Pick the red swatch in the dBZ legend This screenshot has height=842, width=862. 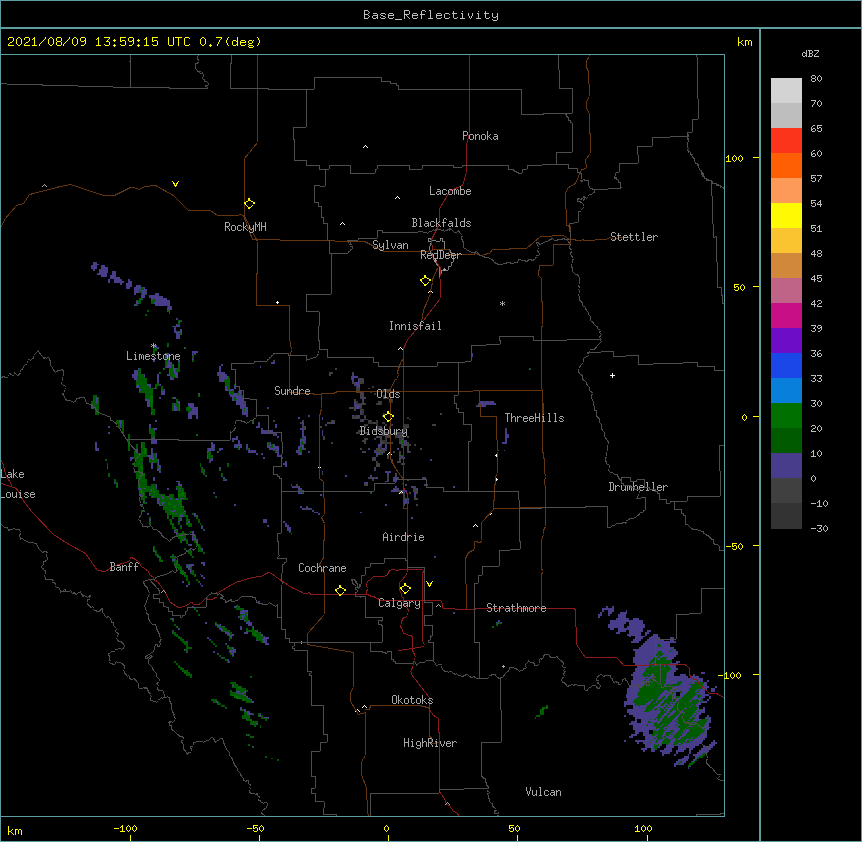point(786,141)
